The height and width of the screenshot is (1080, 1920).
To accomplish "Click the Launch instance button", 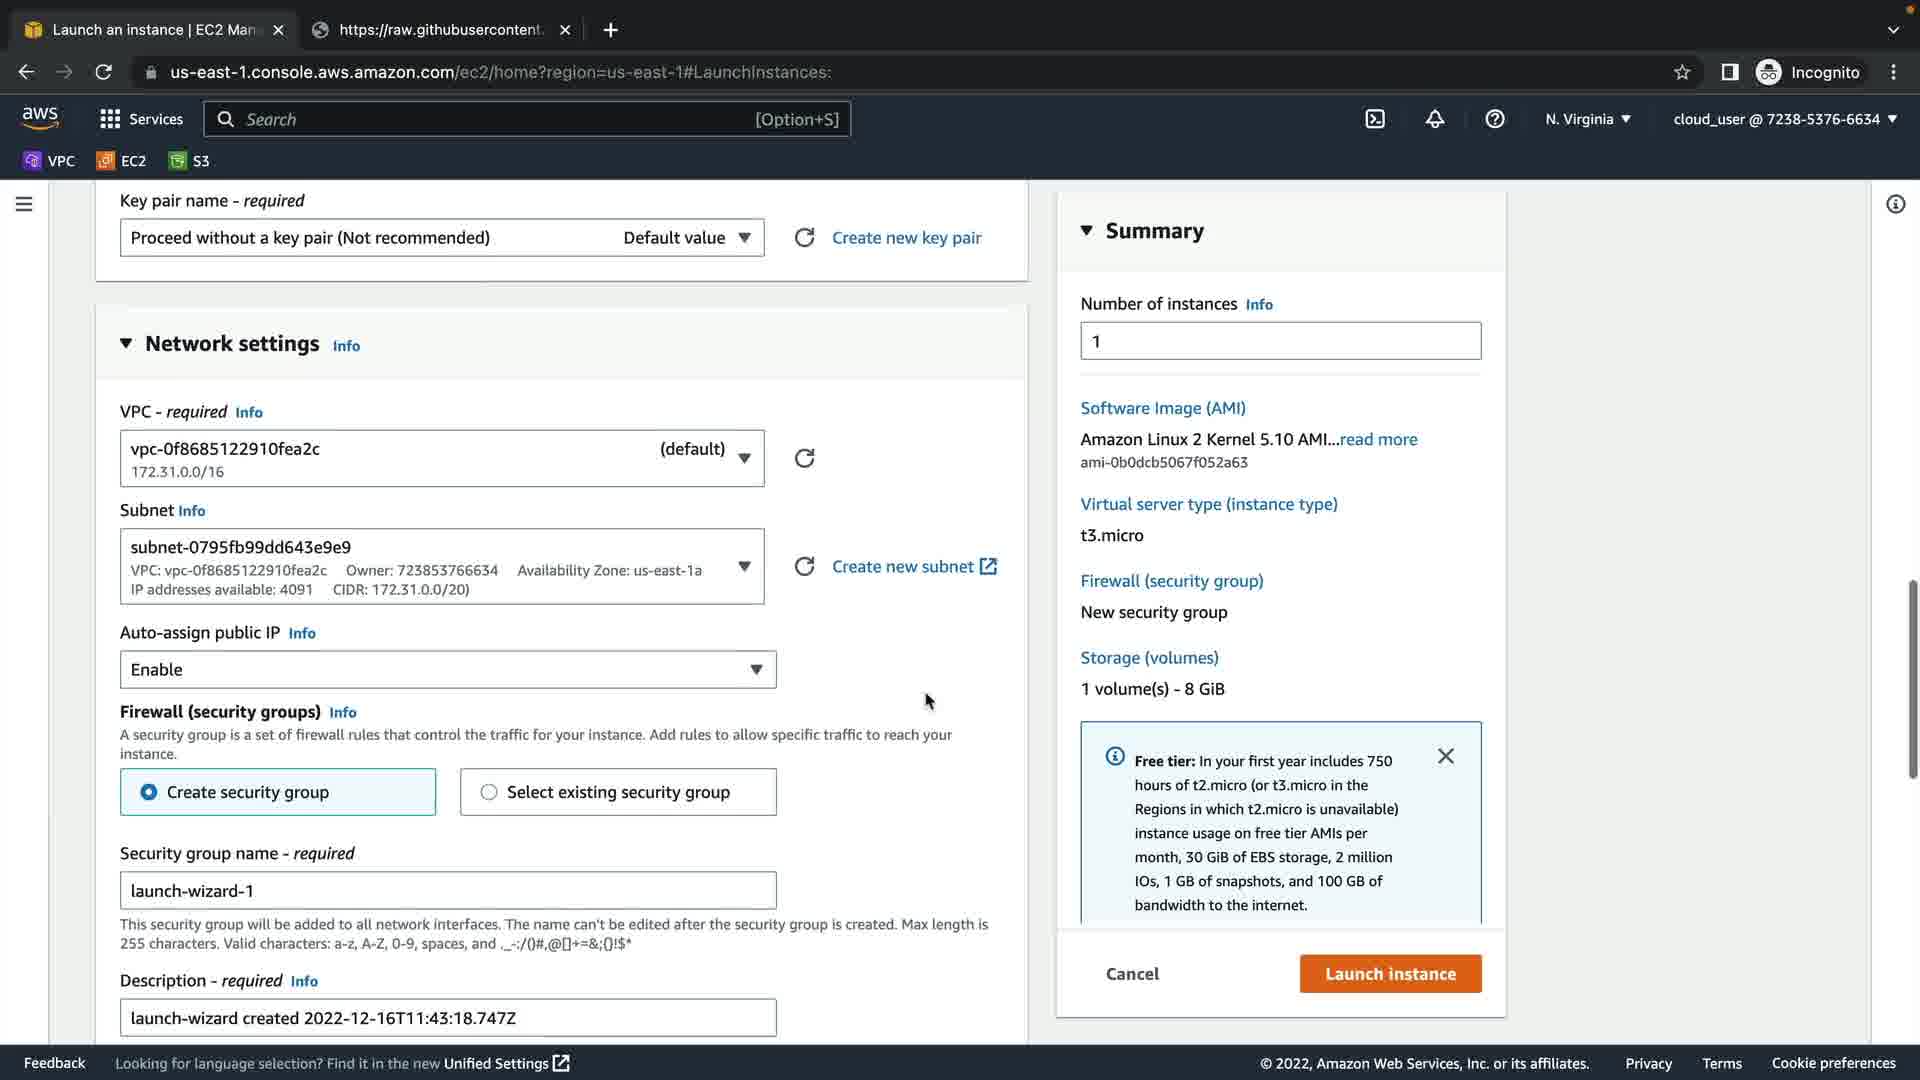I will click(1390, 974).
